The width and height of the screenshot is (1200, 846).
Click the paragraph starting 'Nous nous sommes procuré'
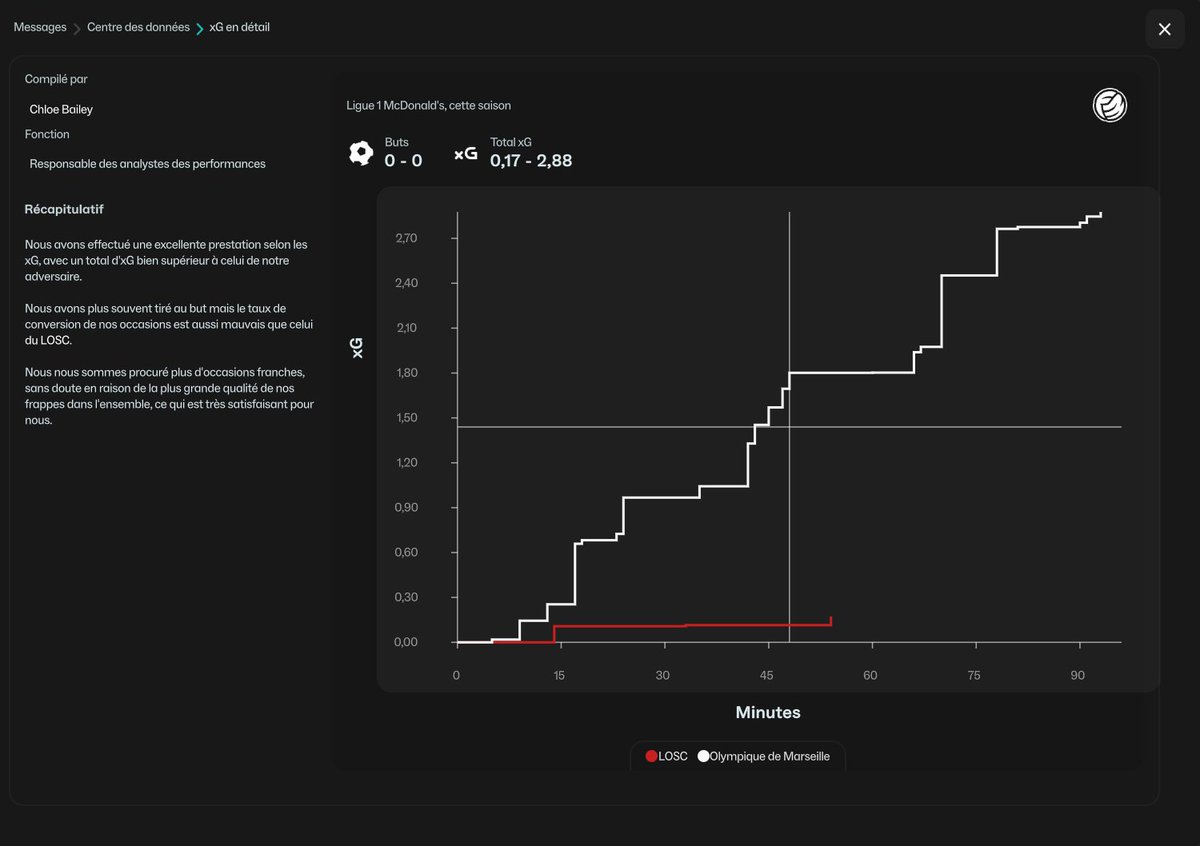click(x=170, y=396)
